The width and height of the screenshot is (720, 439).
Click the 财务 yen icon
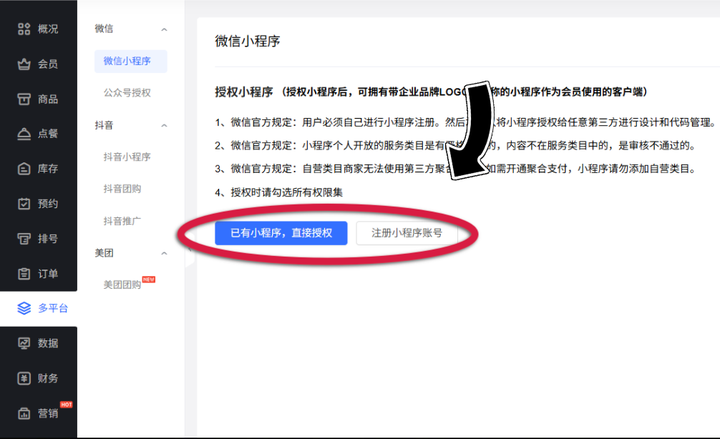[x=24, y=378]
